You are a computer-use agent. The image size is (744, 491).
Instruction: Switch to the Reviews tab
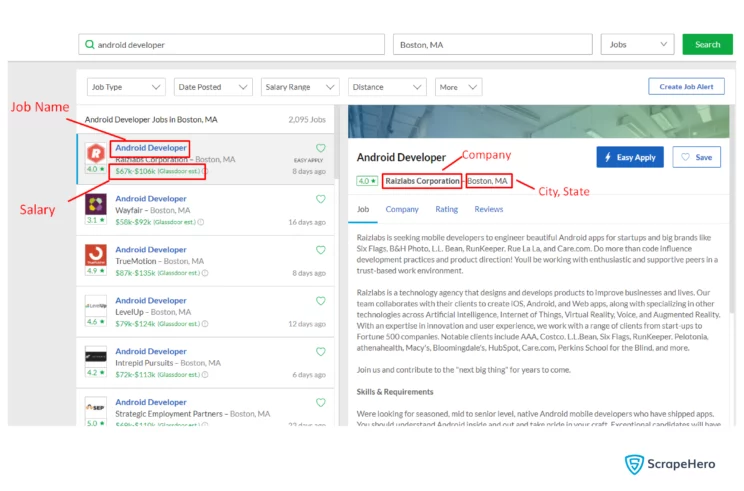489,209
